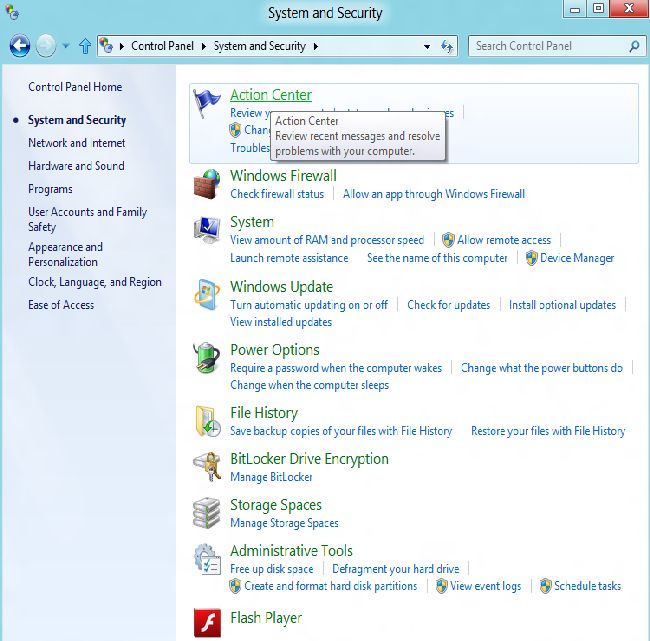This screenshot has width=650, height=641.
Task: Click Restore your files with File History
Action: (x=548, y=431)
